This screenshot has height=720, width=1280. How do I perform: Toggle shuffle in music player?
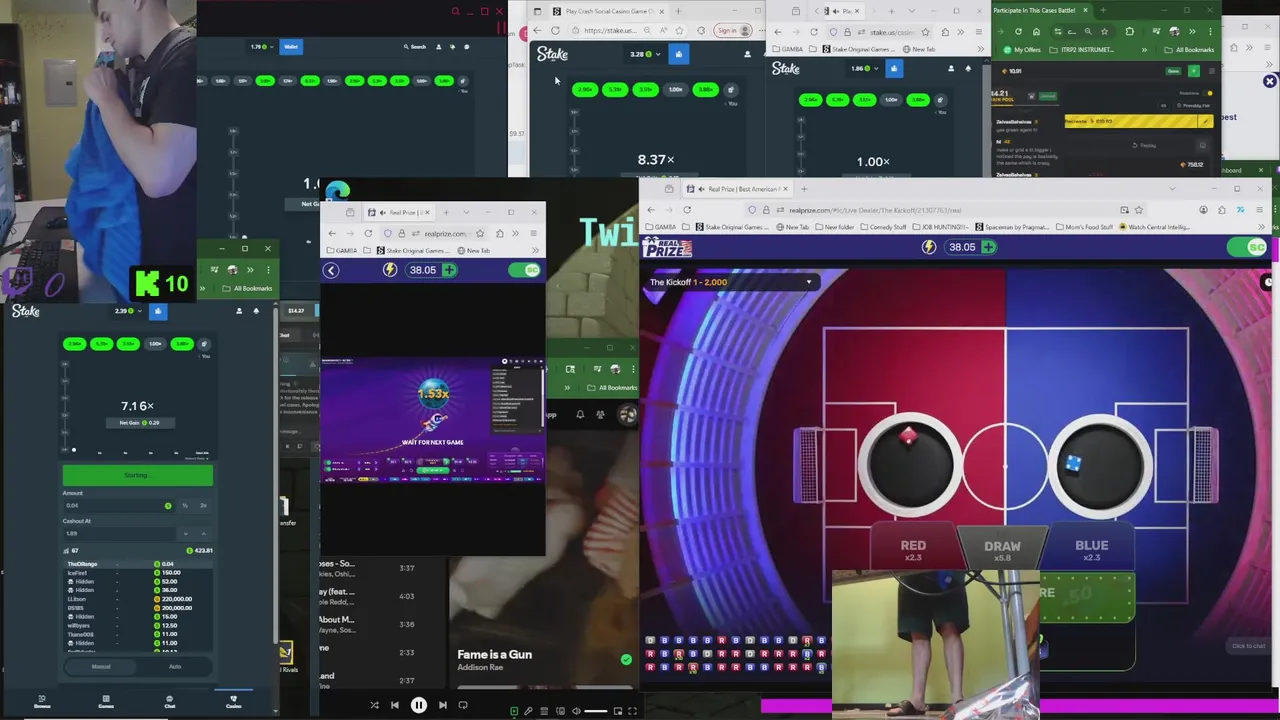(374, 705)
